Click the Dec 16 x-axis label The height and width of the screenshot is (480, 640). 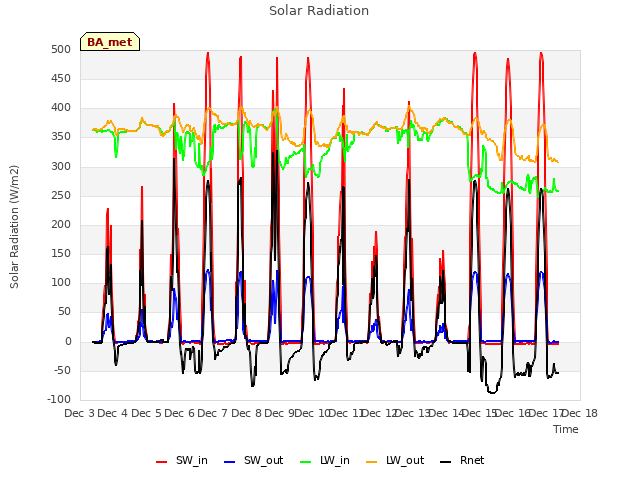[513, 413]
